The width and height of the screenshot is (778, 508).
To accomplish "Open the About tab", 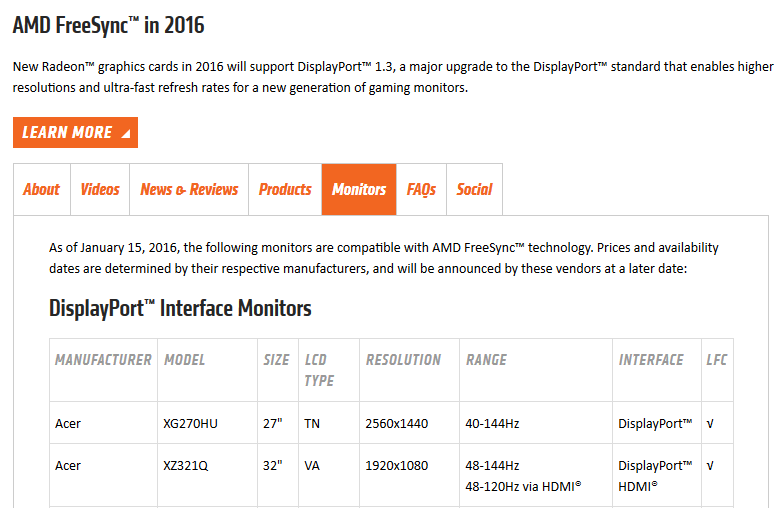I will 42,190.
